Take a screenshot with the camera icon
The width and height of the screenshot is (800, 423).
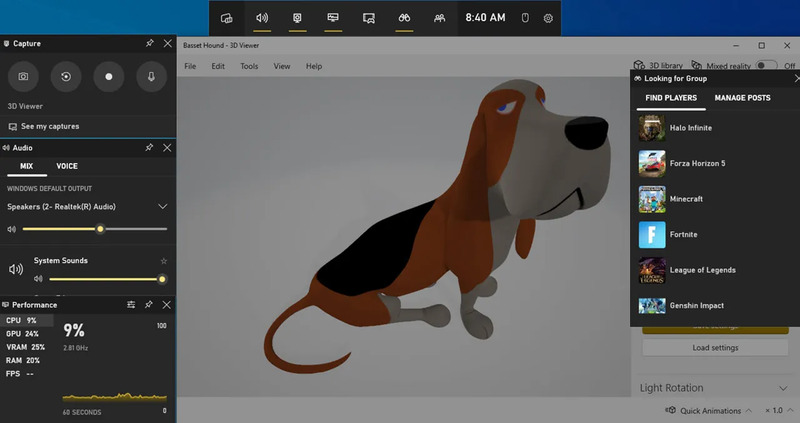point(24,76)
